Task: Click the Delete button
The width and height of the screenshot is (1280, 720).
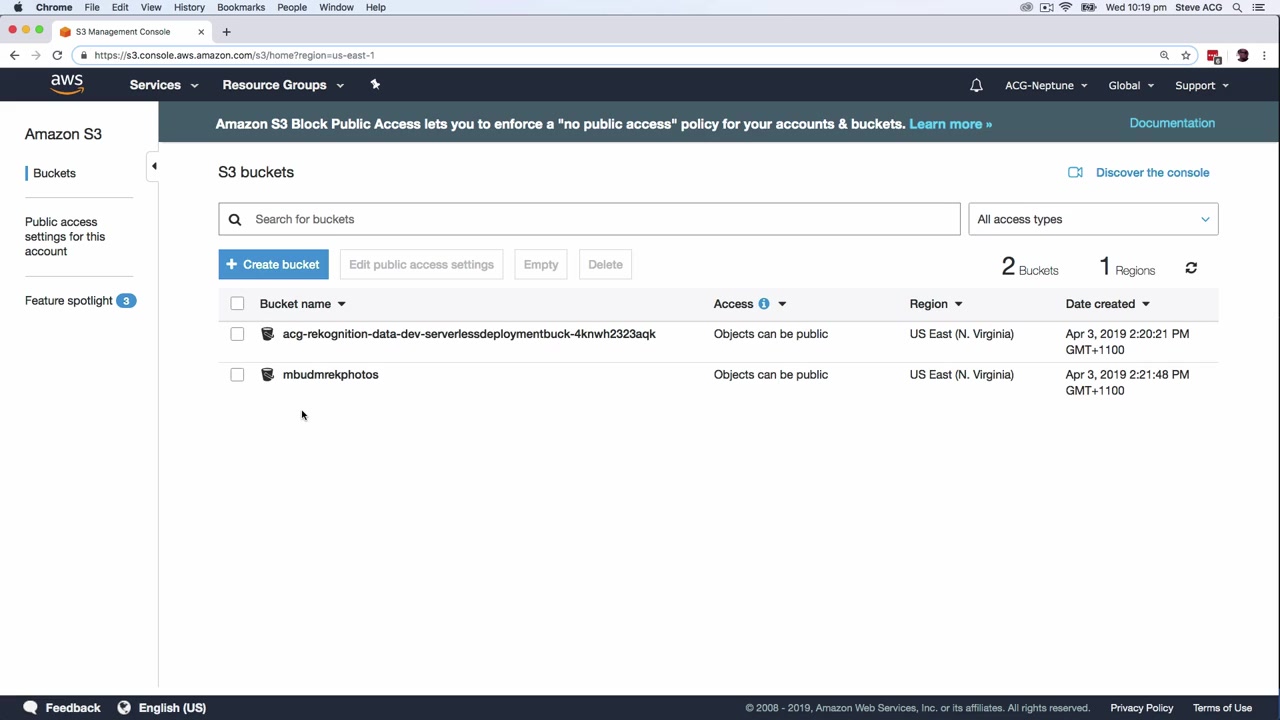Action: click(x=605, y=264)
